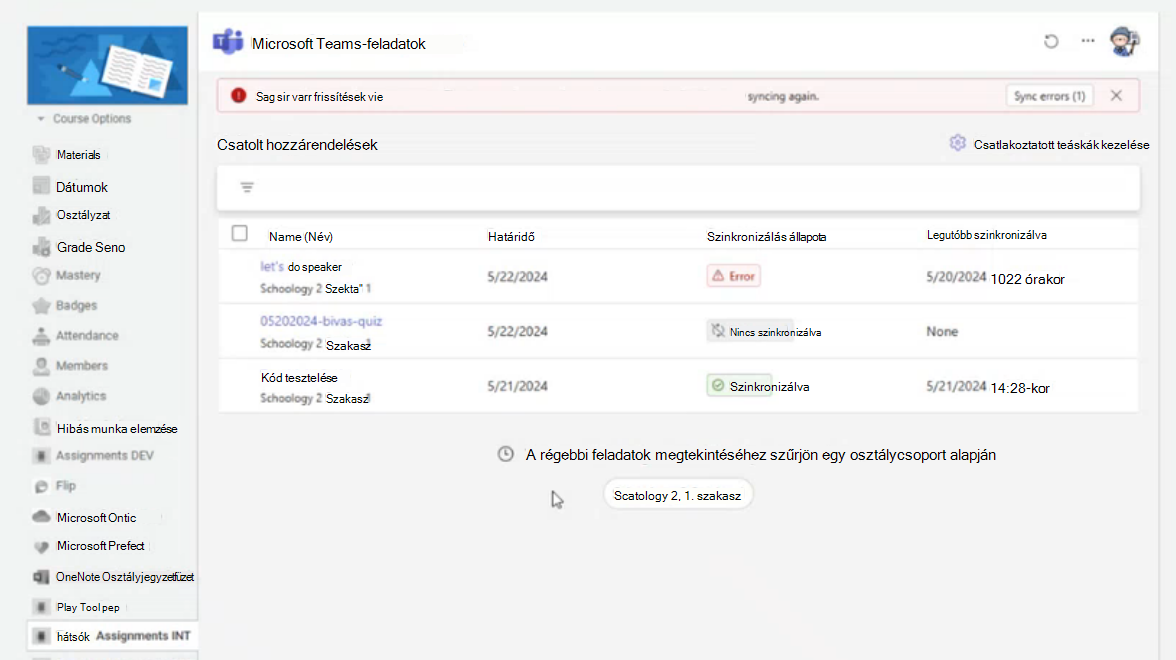
Task: Click the gear icon for connected teams
Action: 957,143
